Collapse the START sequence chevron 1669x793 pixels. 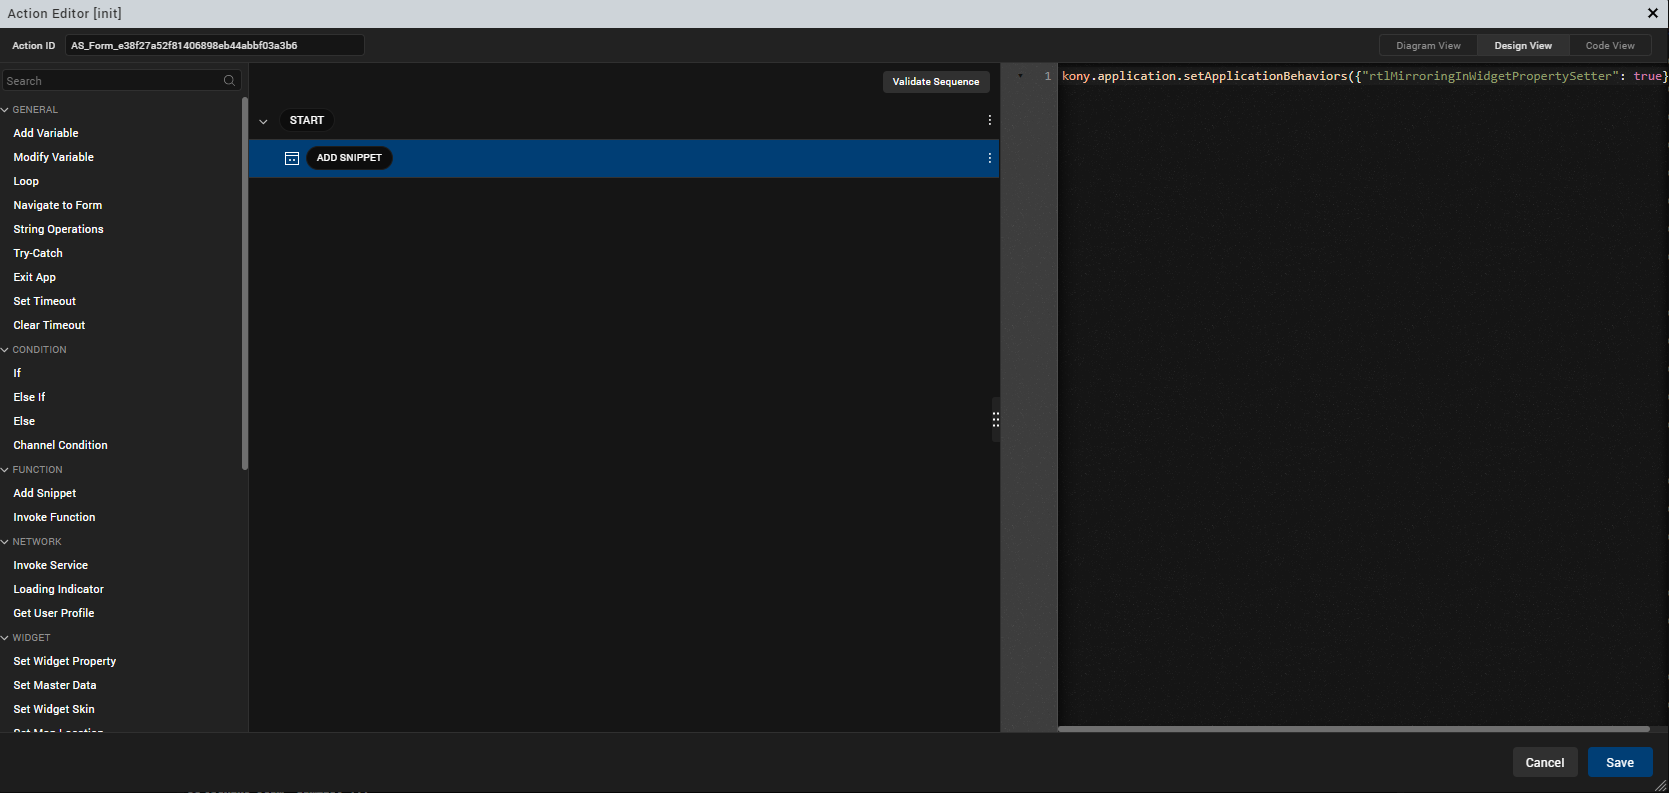pos(263,121)
